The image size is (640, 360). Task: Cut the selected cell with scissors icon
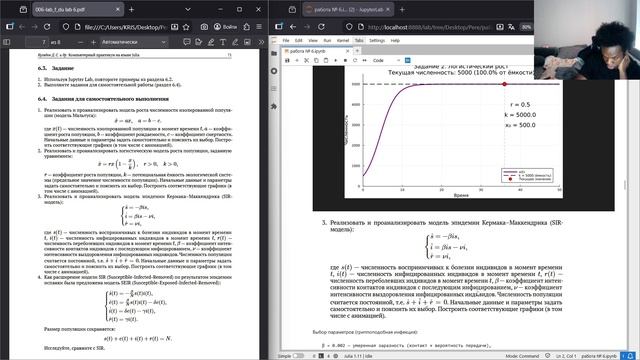[307, 60]
